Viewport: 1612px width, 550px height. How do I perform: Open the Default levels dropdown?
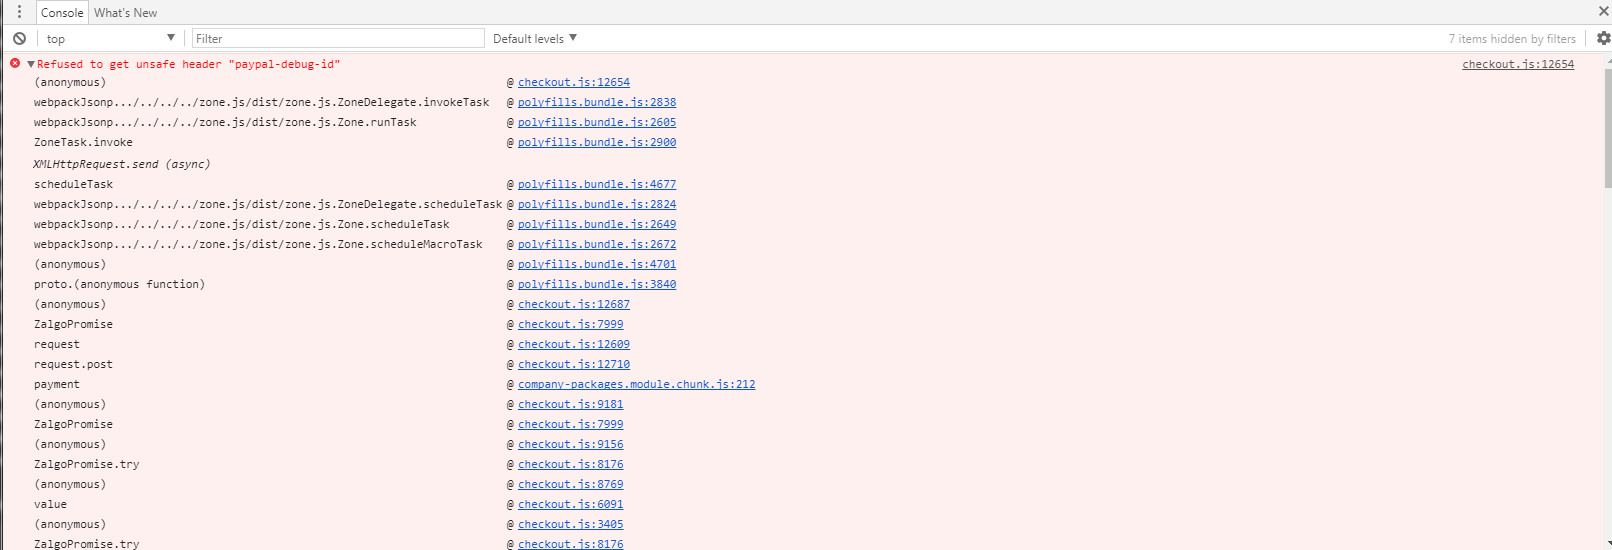pos(535,38)
